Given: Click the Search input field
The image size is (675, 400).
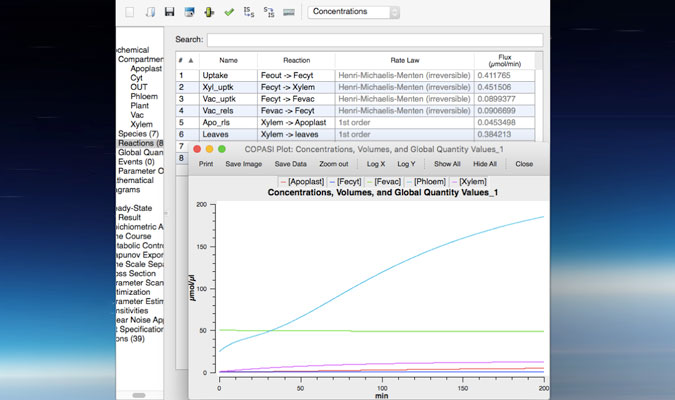Looking at the screenshot, I should coord(375,40).
